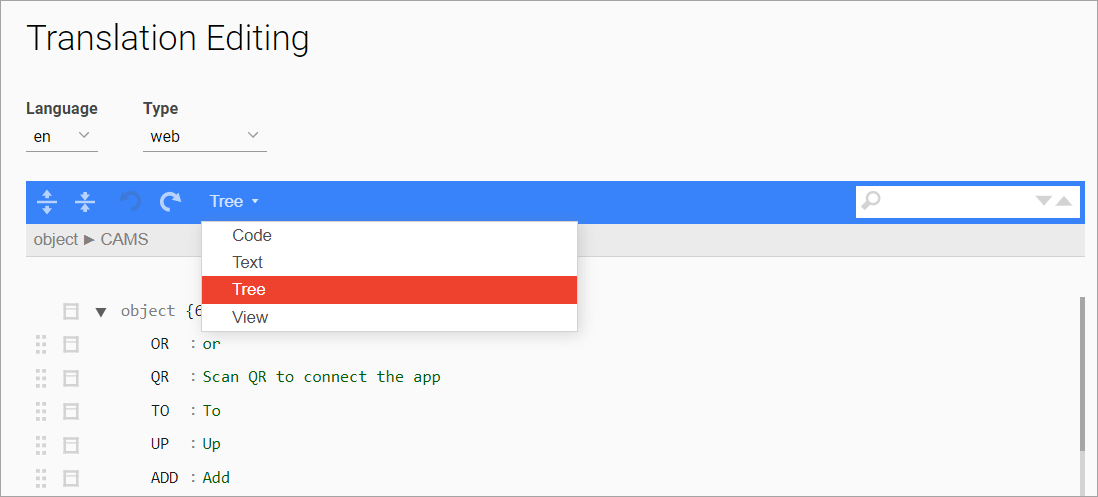Click the collapse all fields icon

(86, 202)
